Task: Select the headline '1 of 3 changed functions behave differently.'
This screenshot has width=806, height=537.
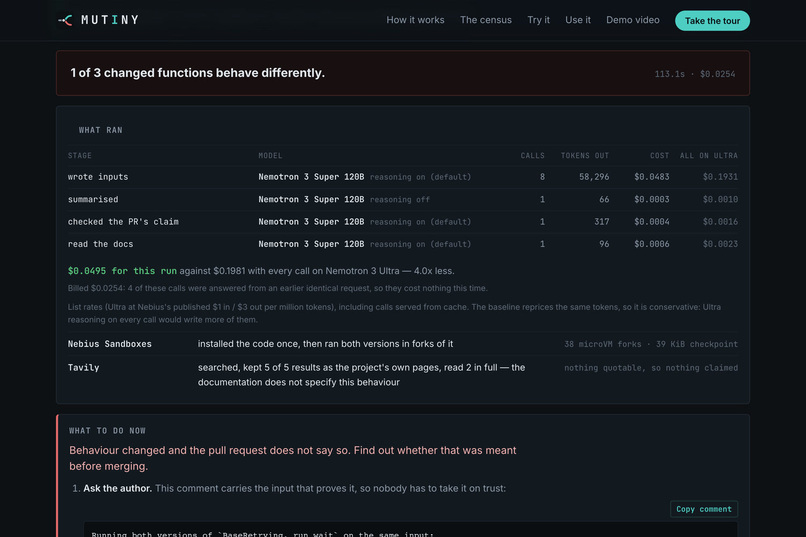Action: point(197,73)
